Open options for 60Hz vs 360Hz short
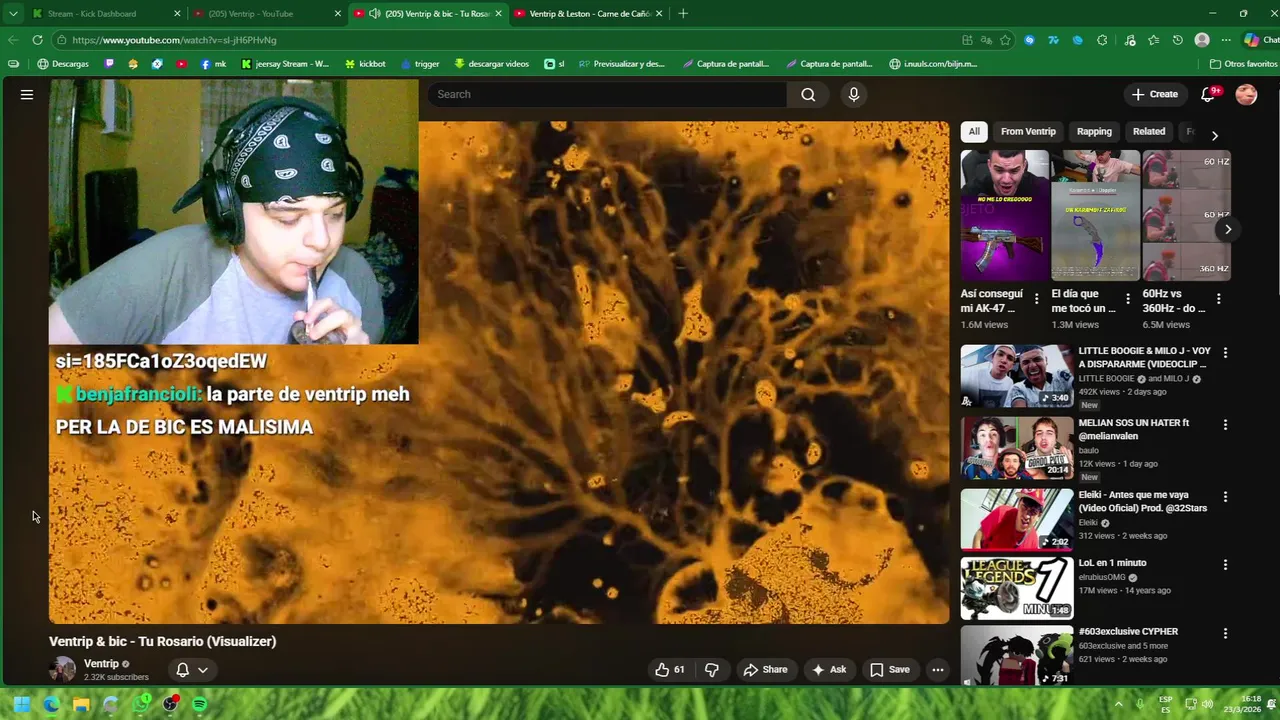Viewport: 1280px width, 720px height. pyautogui.click(x=1218, y=299)
